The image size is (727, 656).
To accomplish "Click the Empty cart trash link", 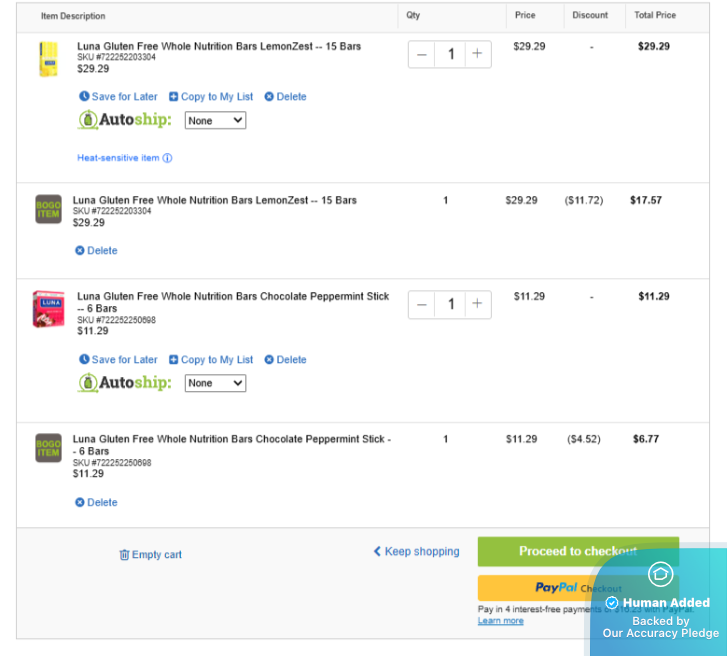I will pos(150,555).
